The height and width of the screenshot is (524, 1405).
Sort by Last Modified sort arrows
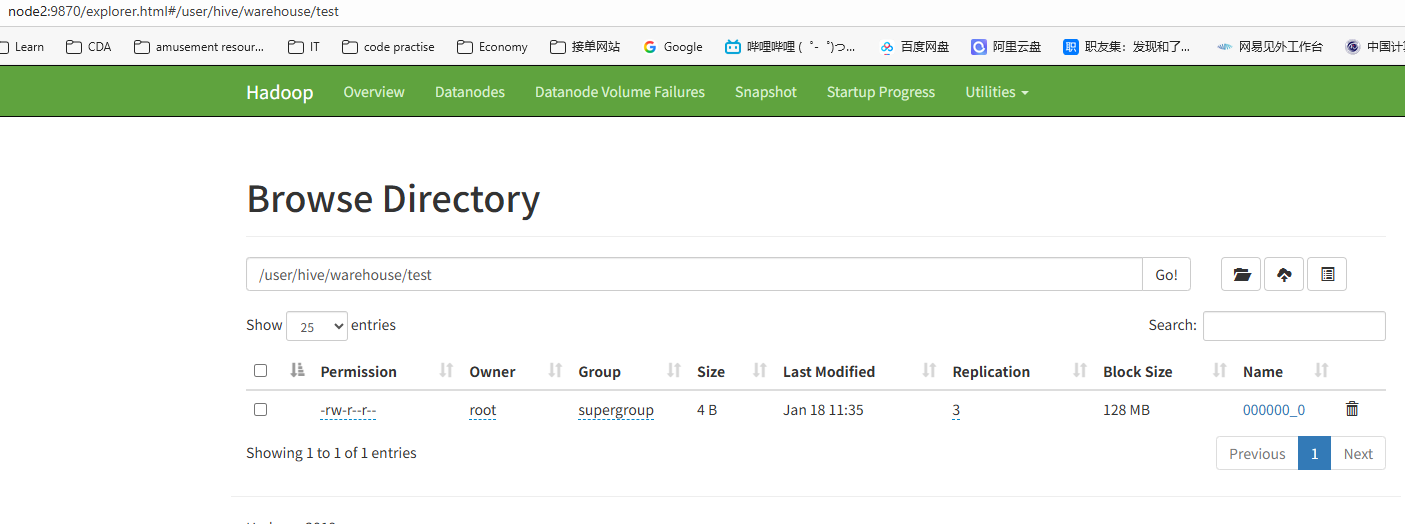click(x=929, y=371)
